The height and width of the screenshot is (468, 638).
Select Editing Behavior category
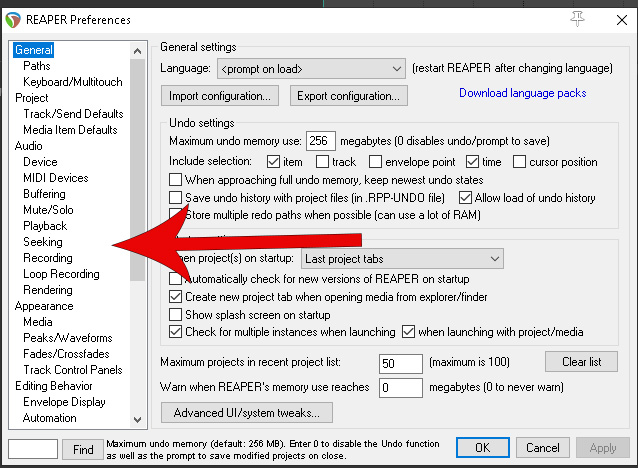pyautogui.click(x=53, y=386)
